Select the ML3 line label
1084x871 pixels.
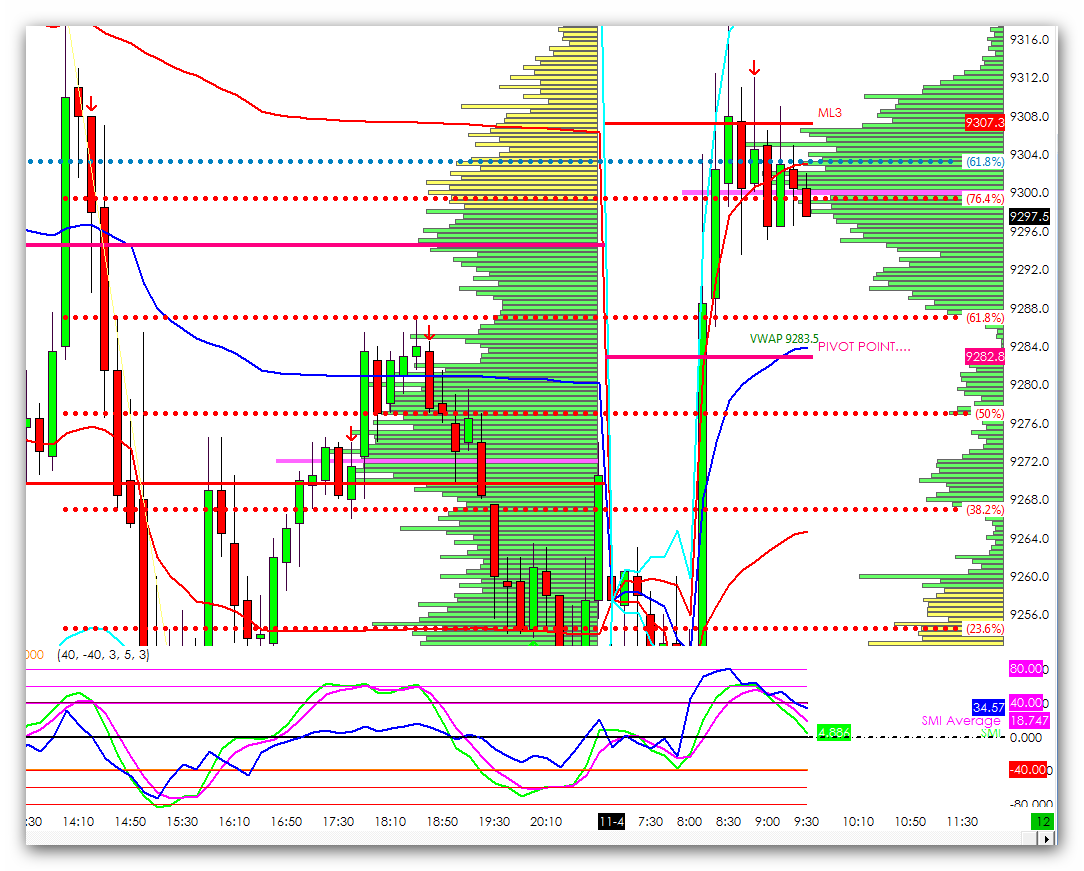tap(830, 113)
